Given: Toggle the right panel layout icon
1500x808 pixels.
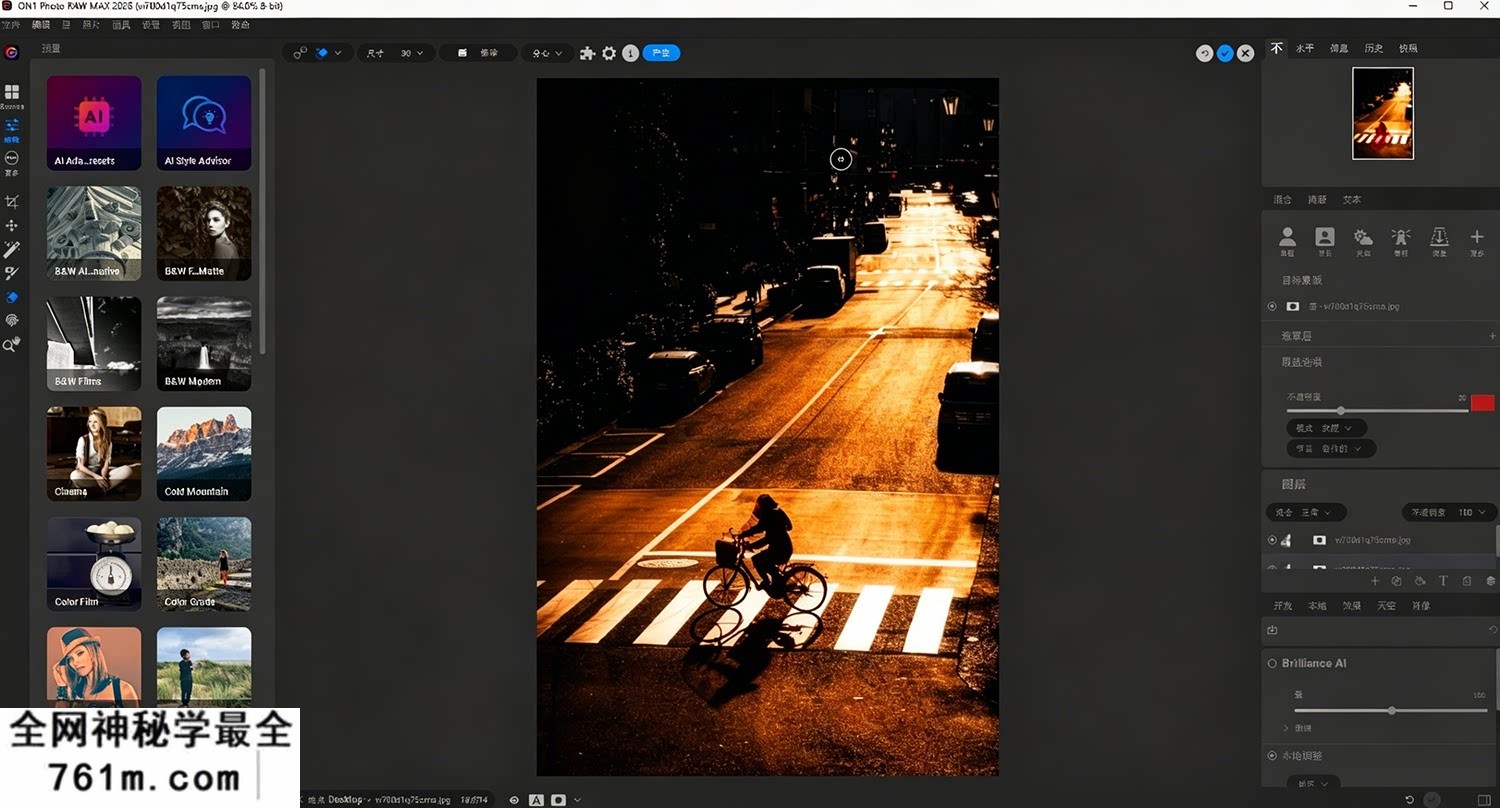Looking at the screenshot, I should tap(1484, 800).
